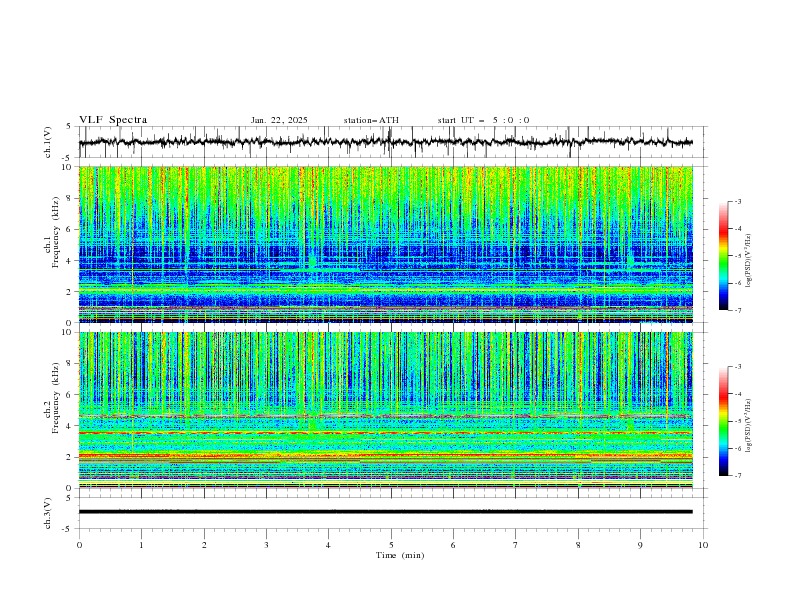
Task: Click the "9" tick on the time axis
Action: [640, 545]
